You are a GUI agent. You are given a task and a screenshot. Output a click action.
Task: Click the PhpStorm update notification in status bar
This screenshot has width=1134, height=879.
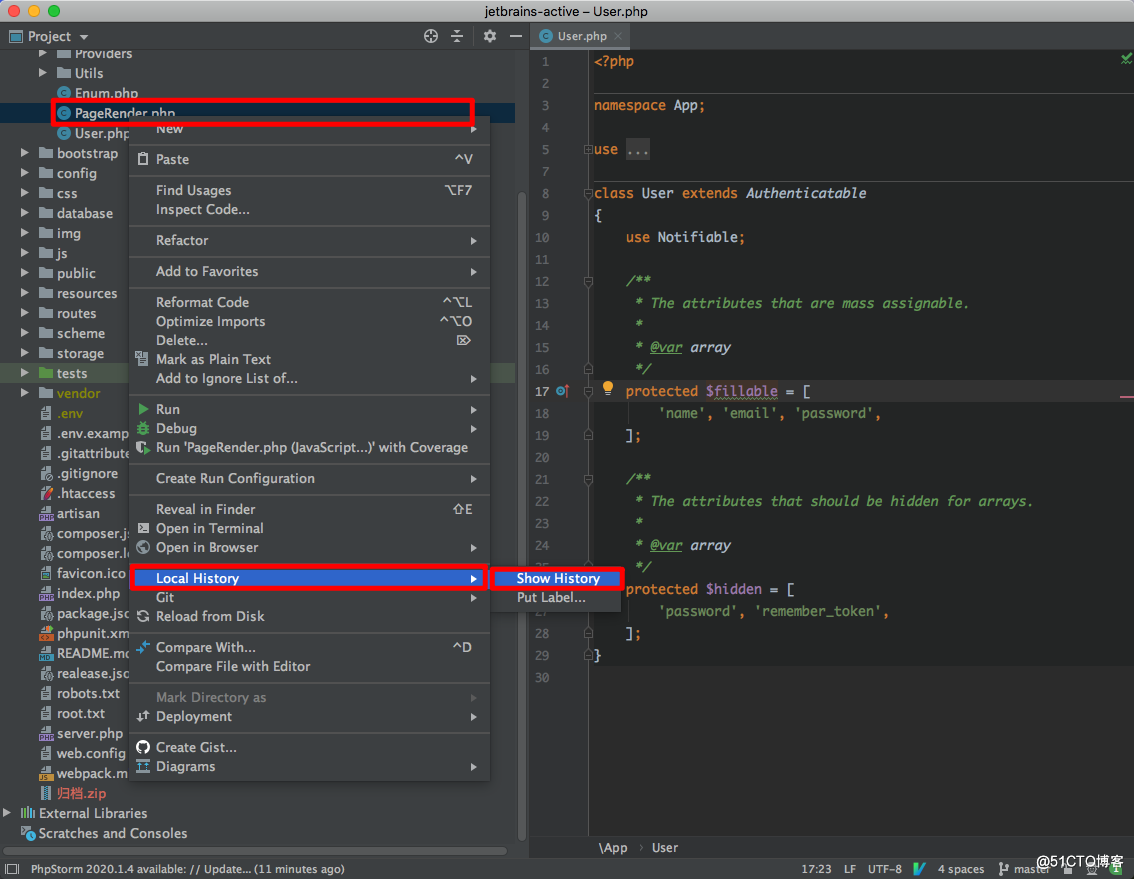click(x=187, y=869)
